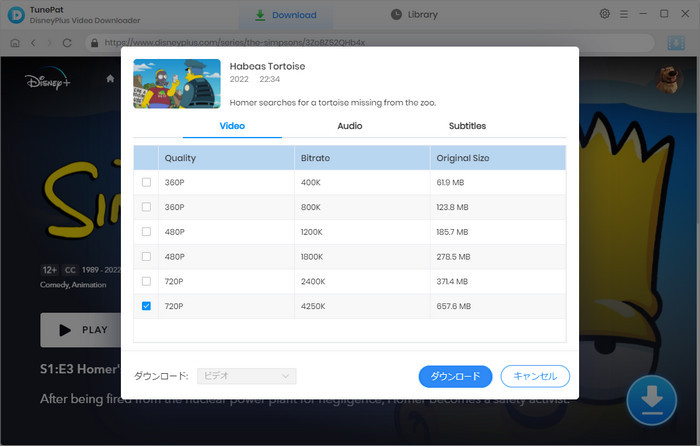Click the browser home icon
Screen dimensions: 700x446
[15, 43]
